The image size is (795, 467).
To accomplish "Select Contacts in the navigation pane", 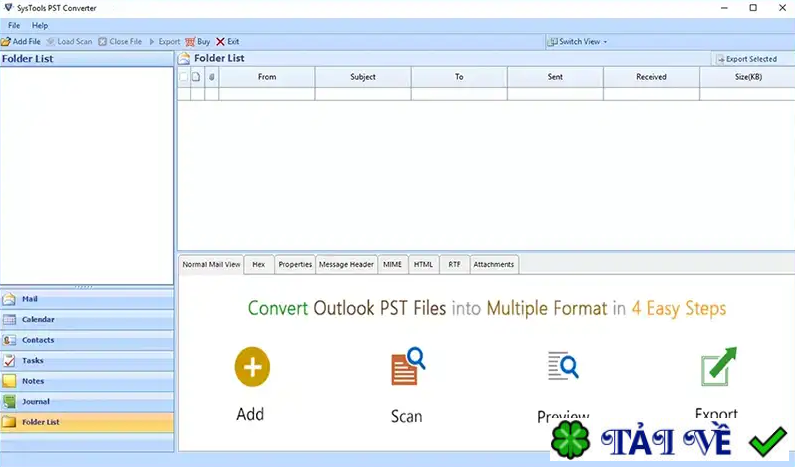I will [x=87, y=340].
